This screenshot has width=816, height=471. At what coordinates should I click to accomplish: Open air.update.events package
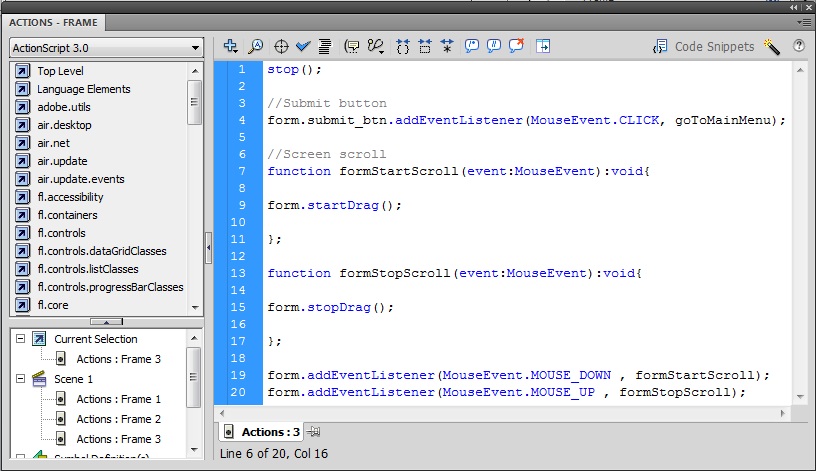81,179
